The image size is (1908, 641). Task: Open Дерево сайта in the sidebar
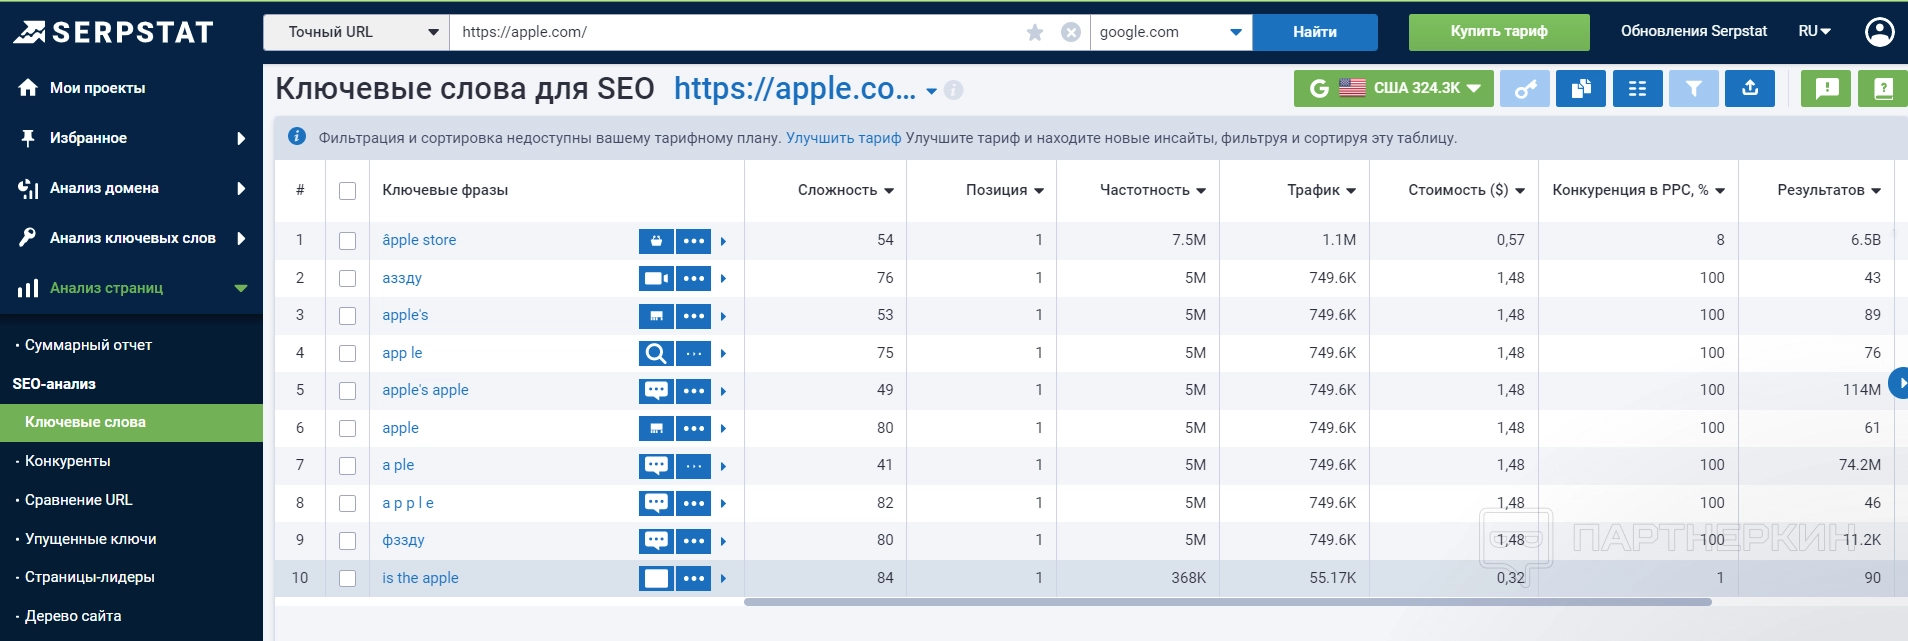(73, 616)
